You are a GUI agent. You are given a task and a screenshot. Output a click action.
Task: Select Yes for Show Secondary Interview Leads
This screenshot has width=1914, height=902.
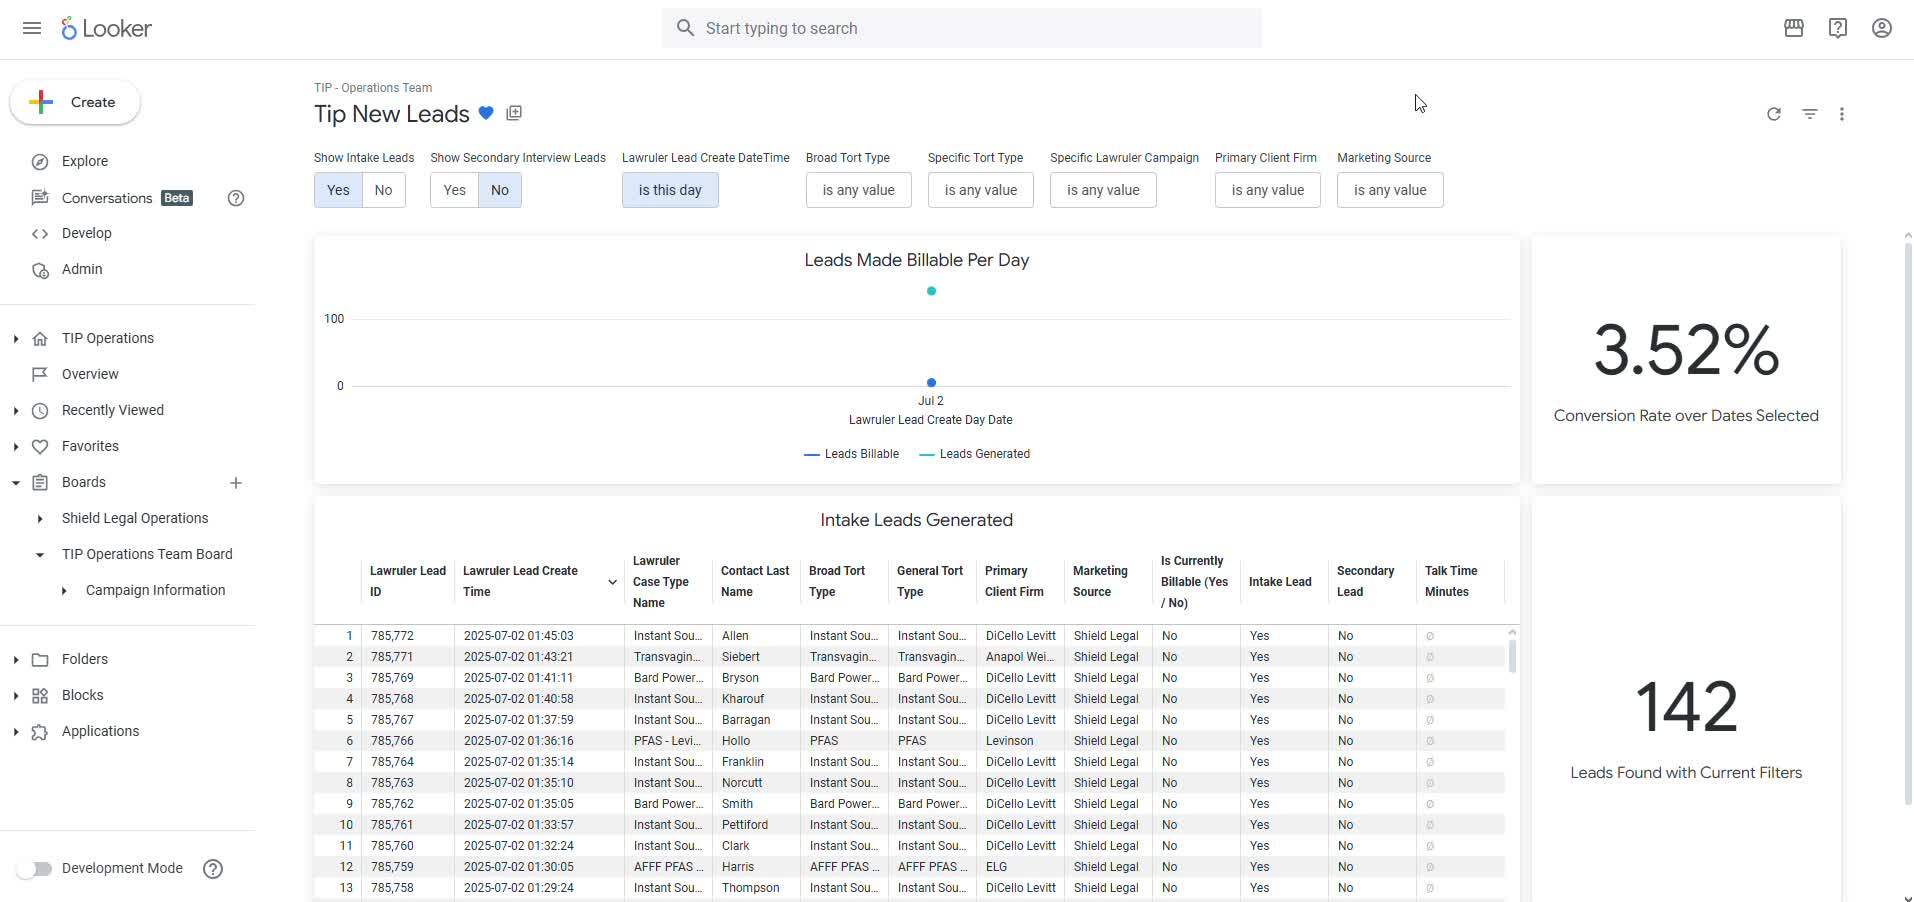[454, 190]
